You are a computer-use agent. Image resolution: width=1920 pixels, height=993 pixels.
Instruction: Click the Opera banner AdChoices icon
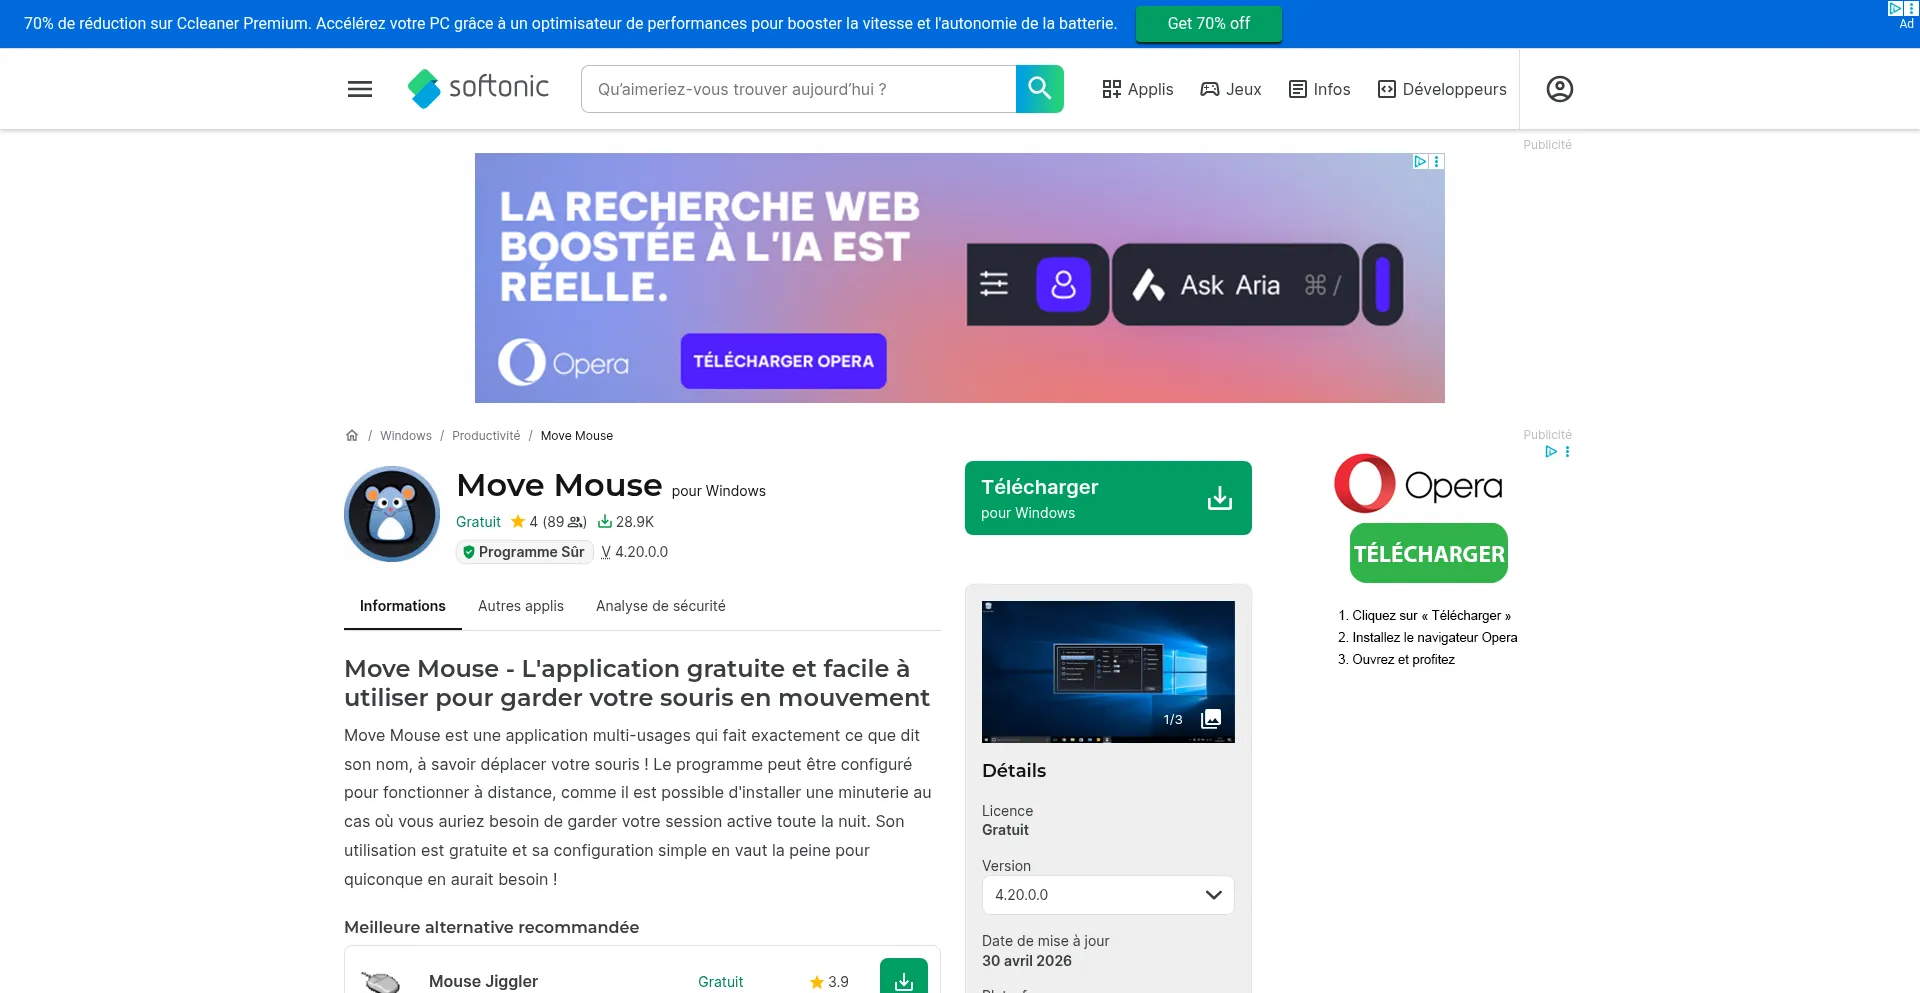(x=1420, y=161)
